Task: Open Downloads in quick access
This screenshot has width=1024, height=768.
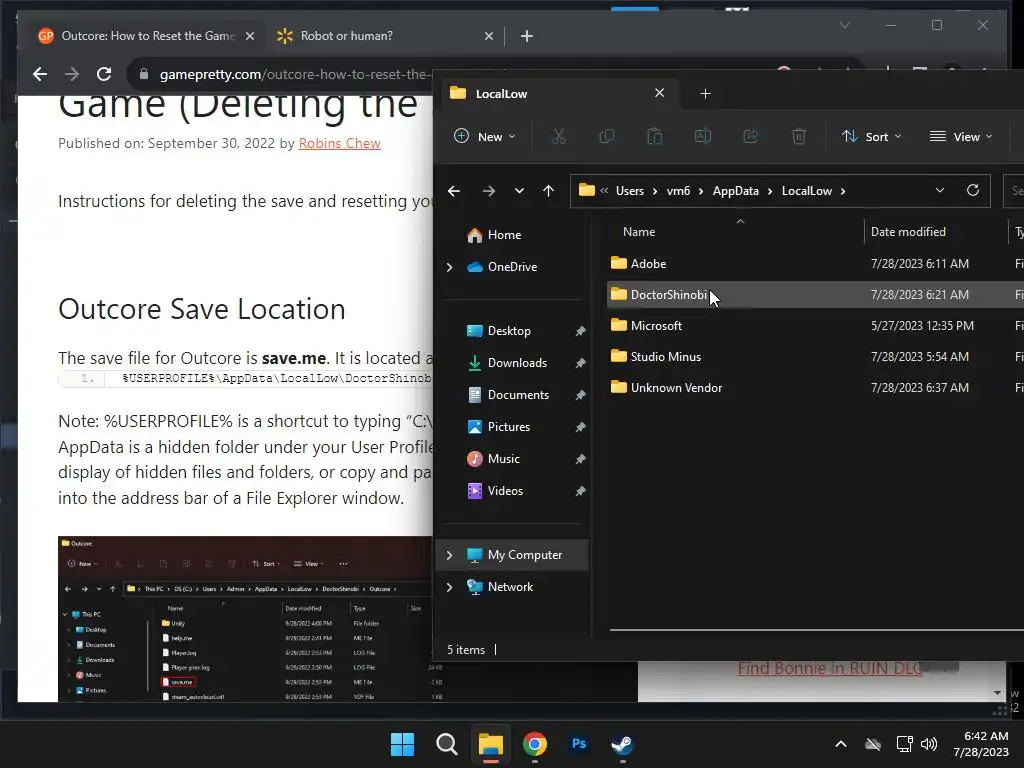Action: tap(508, 362)
